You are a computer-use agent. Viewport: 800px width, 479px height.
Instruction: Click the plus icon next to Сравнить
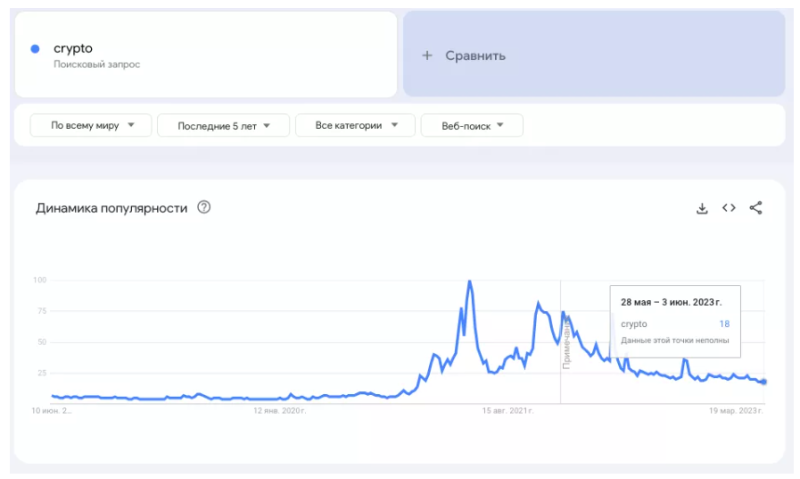tap(427, 56)
